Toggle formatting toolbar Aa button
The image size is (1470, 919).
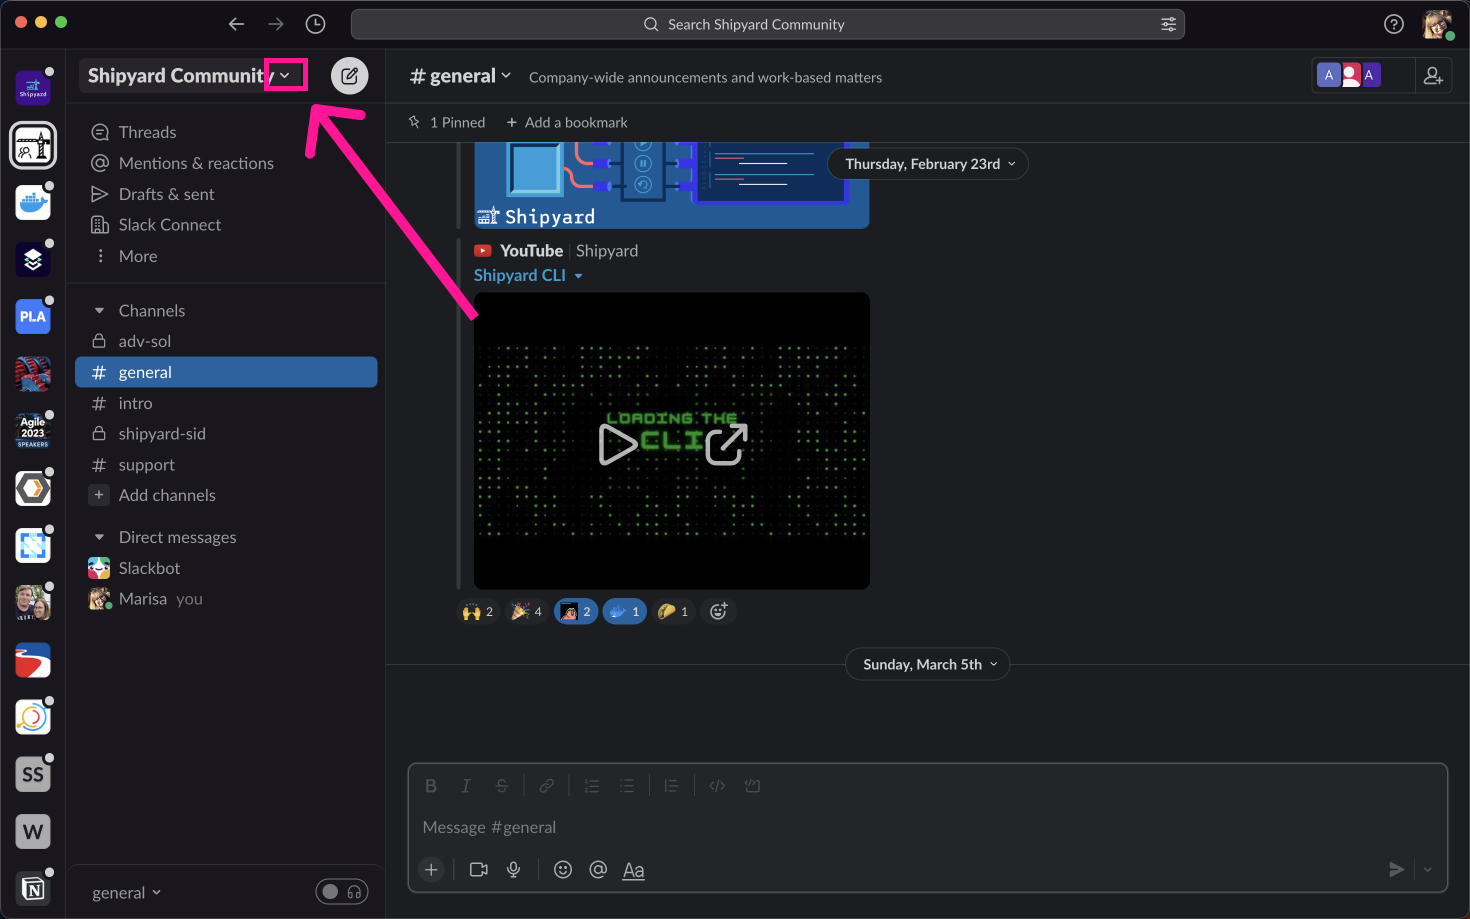coord(634,870)
